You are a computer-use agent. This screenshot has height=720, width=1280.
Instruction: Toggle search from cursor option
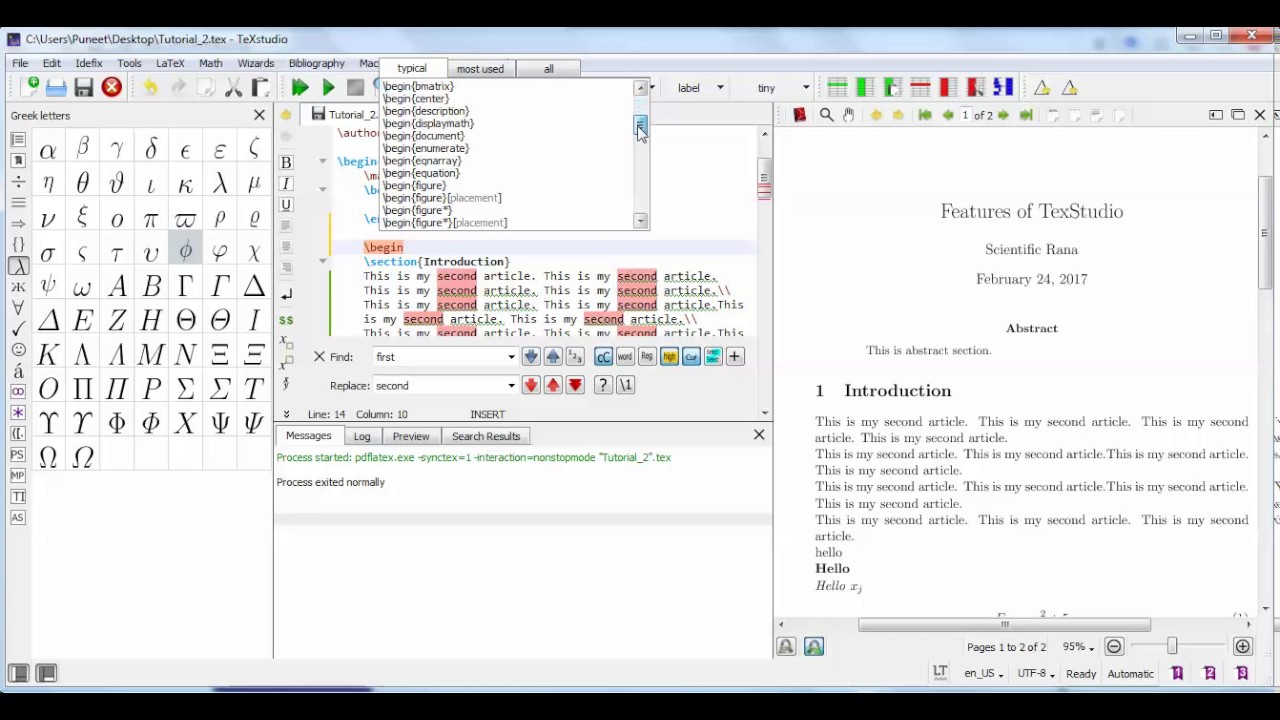point(691,357)
